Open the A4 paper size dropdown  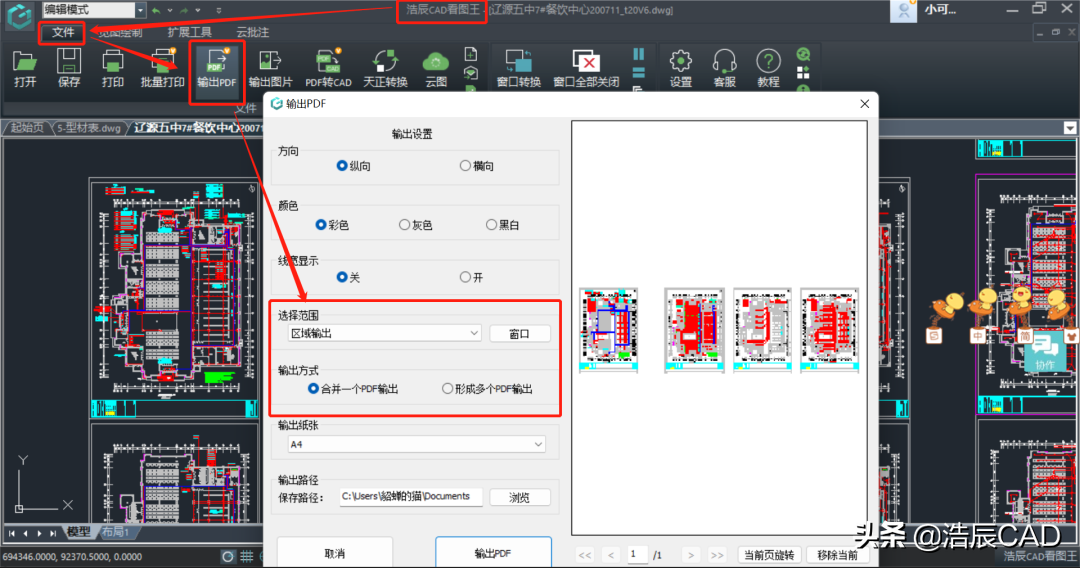(x=538, y=445)
